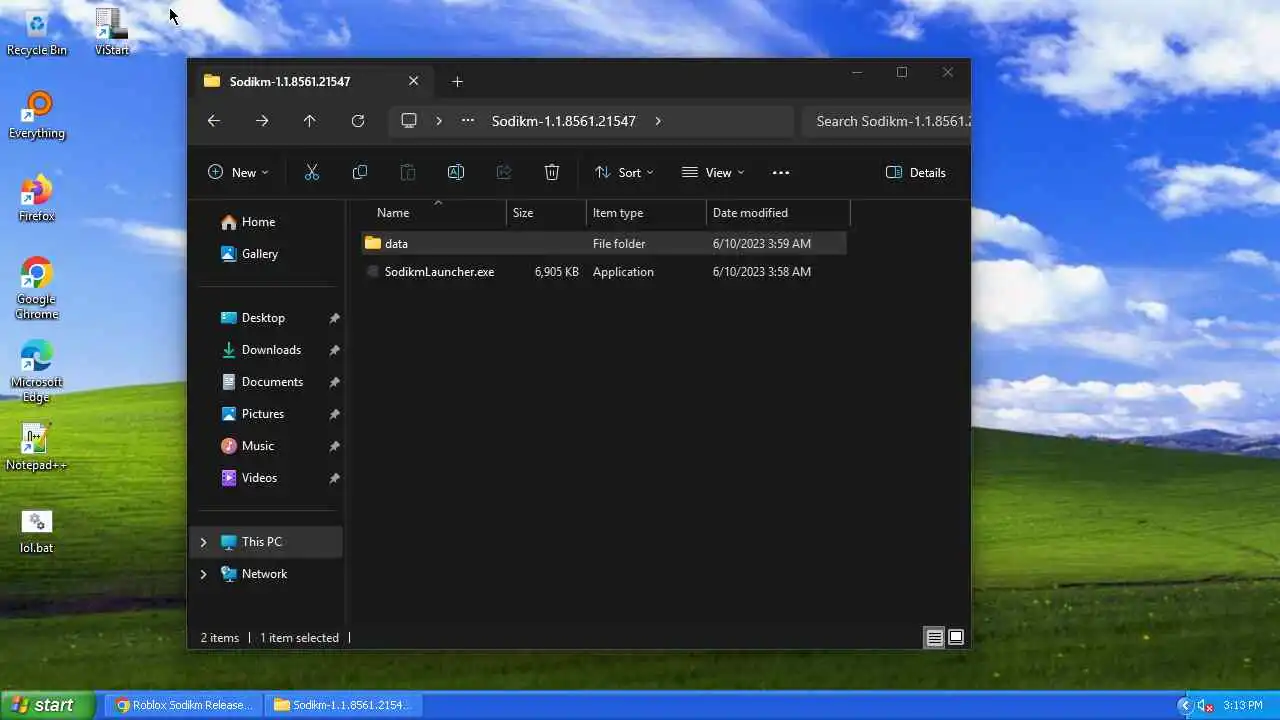Click Sodikm-1.1.8561.21547 in address bar
Viewport: 1280px width, 720px height.
tap(564, 121)
